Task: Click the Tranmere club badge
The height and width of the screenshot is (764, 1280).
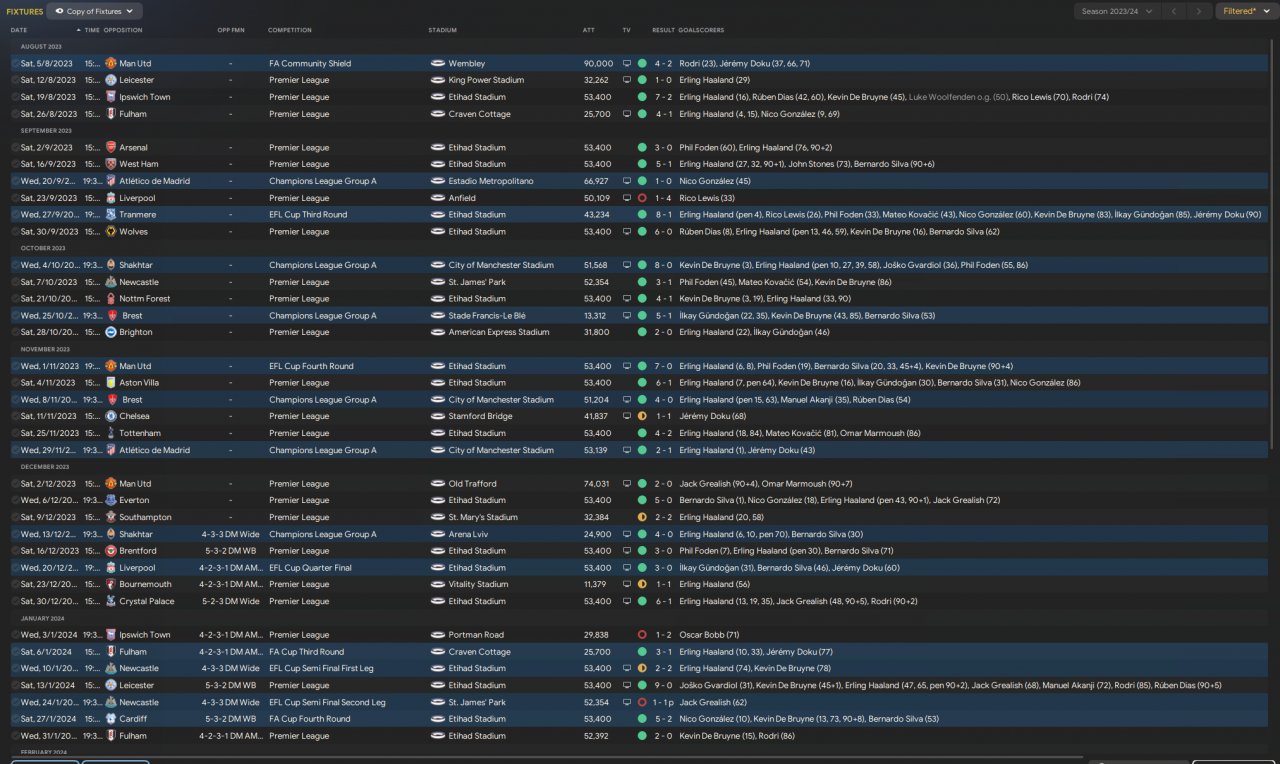Action: [111, 214]
